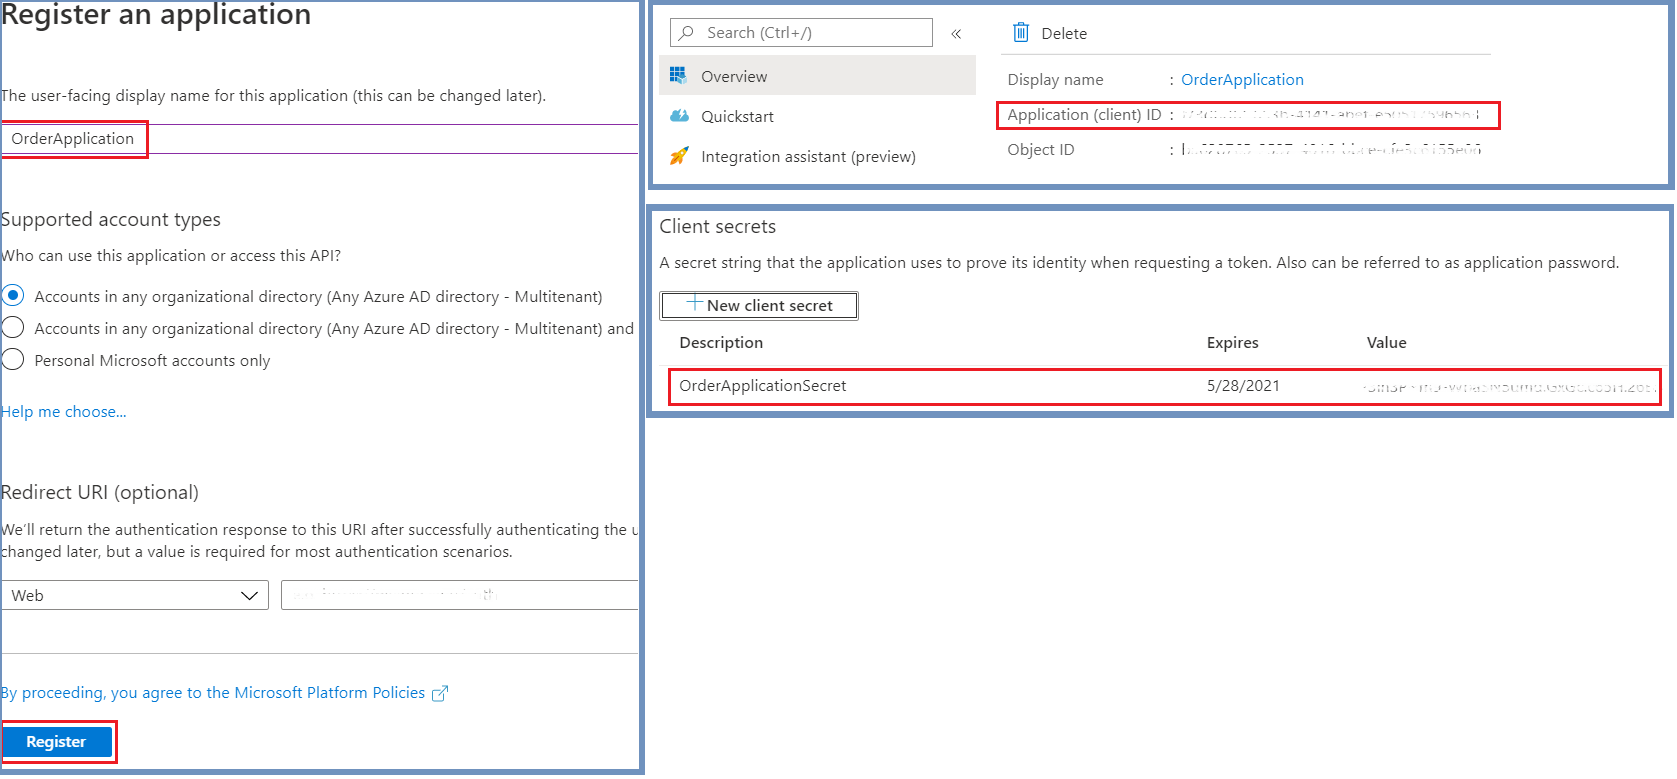Click the Value column header
Screen dimensions: 1677x779
coord(1387,343)
